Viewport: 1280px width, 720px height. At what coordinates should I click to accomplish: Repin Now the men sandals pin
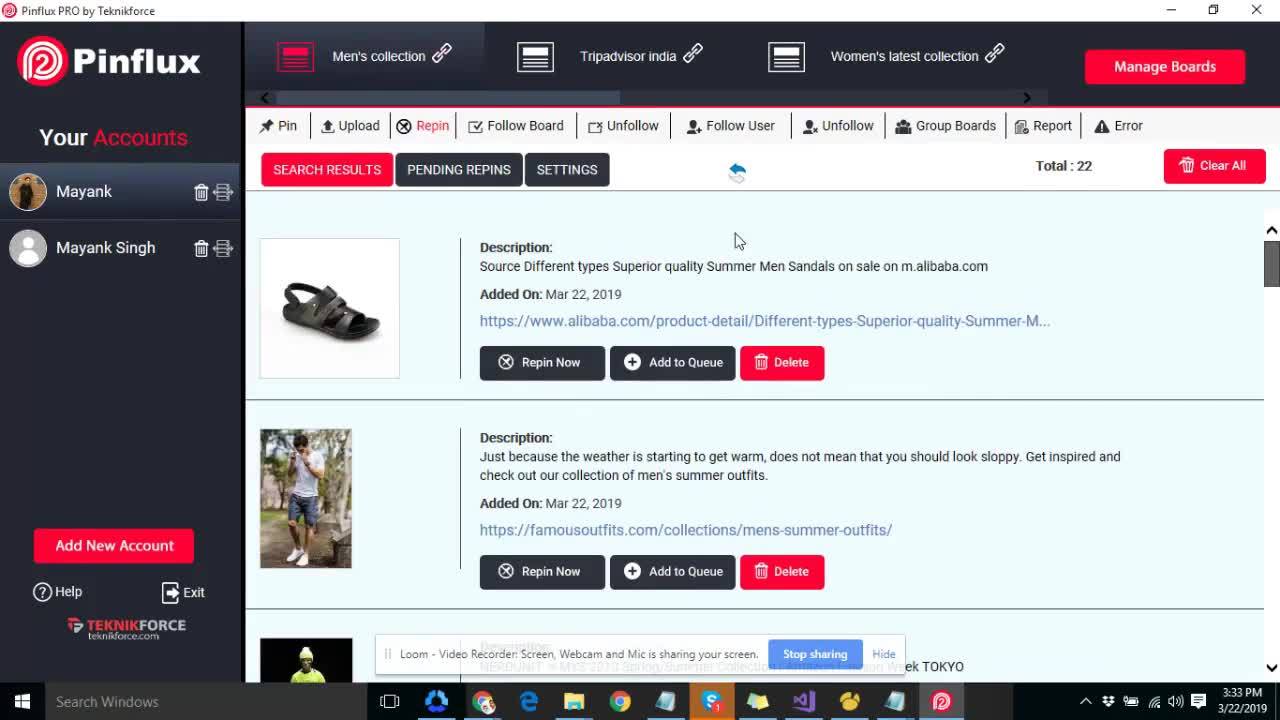[542, 363]
